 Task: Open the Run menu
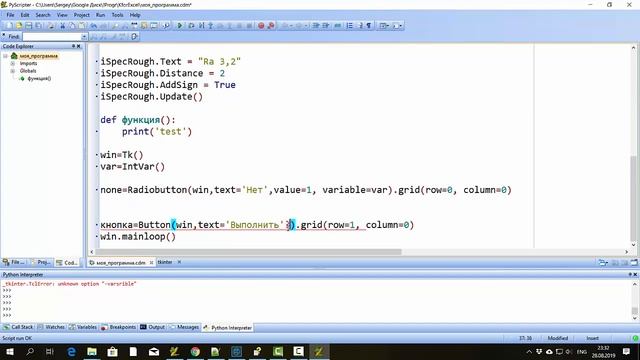pyautogui.click(x=100, y=15)
